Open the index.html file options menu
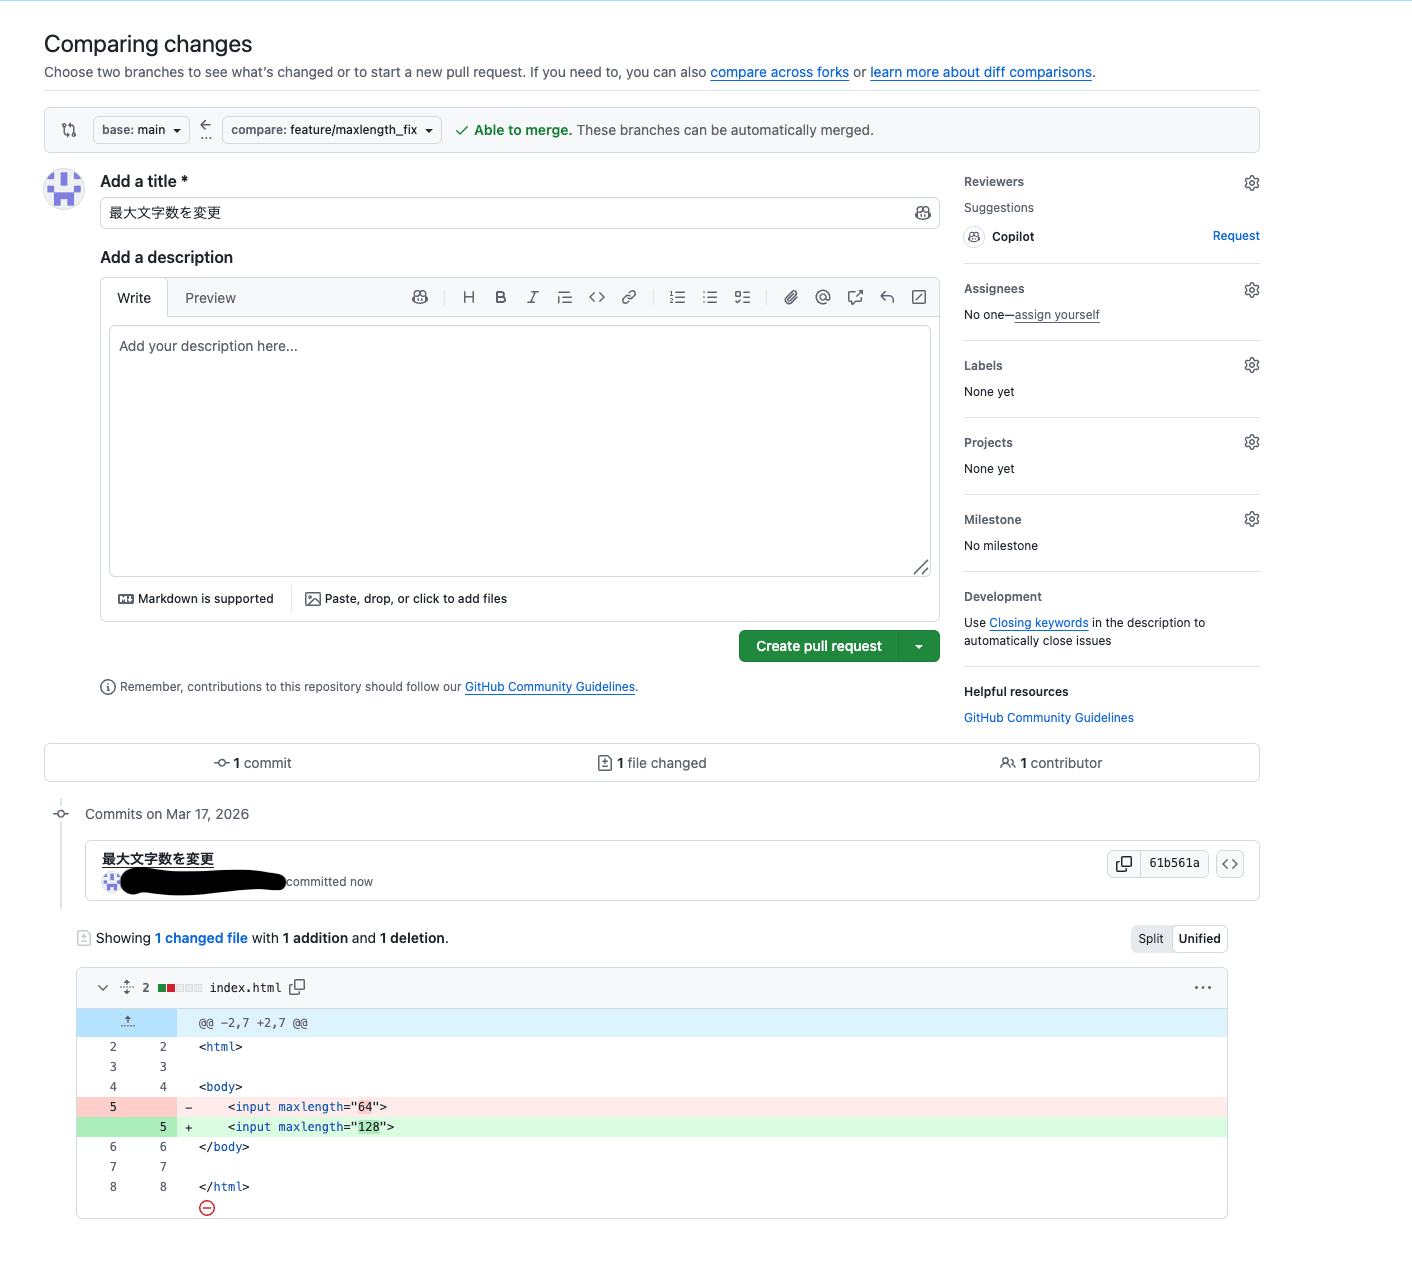The image size is (1412, 1274). (1203, 988)
